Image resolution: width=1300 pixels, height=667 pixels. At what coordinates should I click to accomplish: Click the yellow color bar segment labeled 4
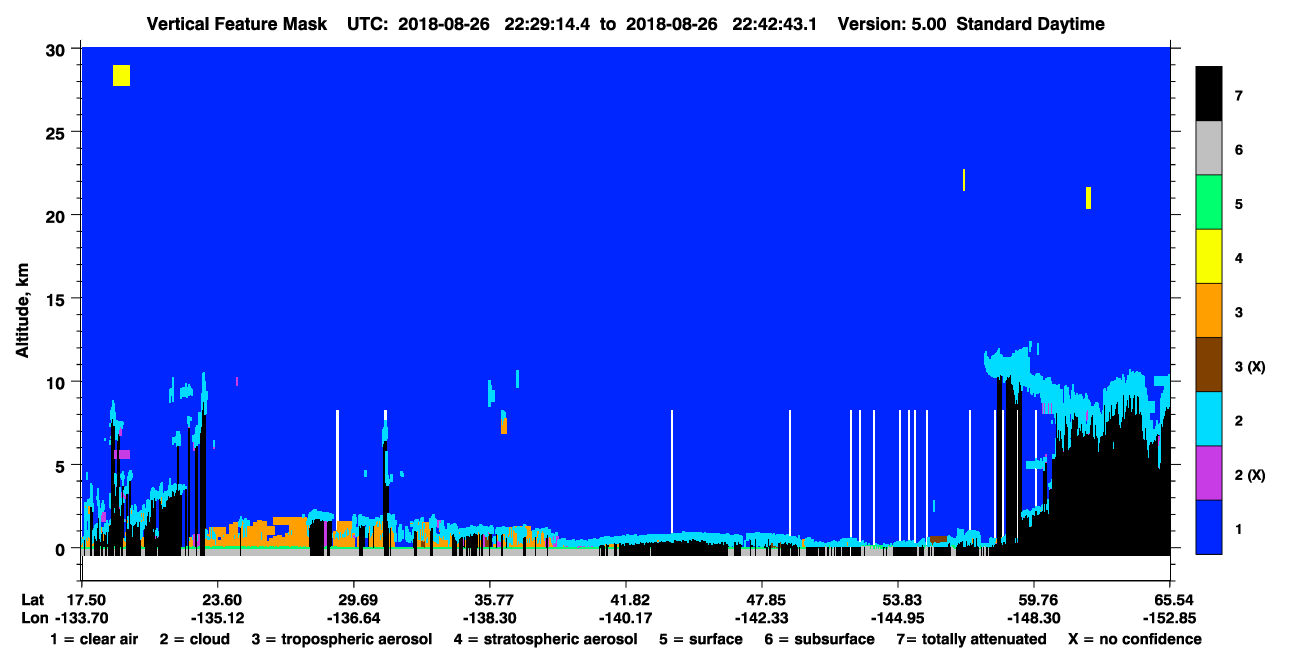tap(1209, 257)
